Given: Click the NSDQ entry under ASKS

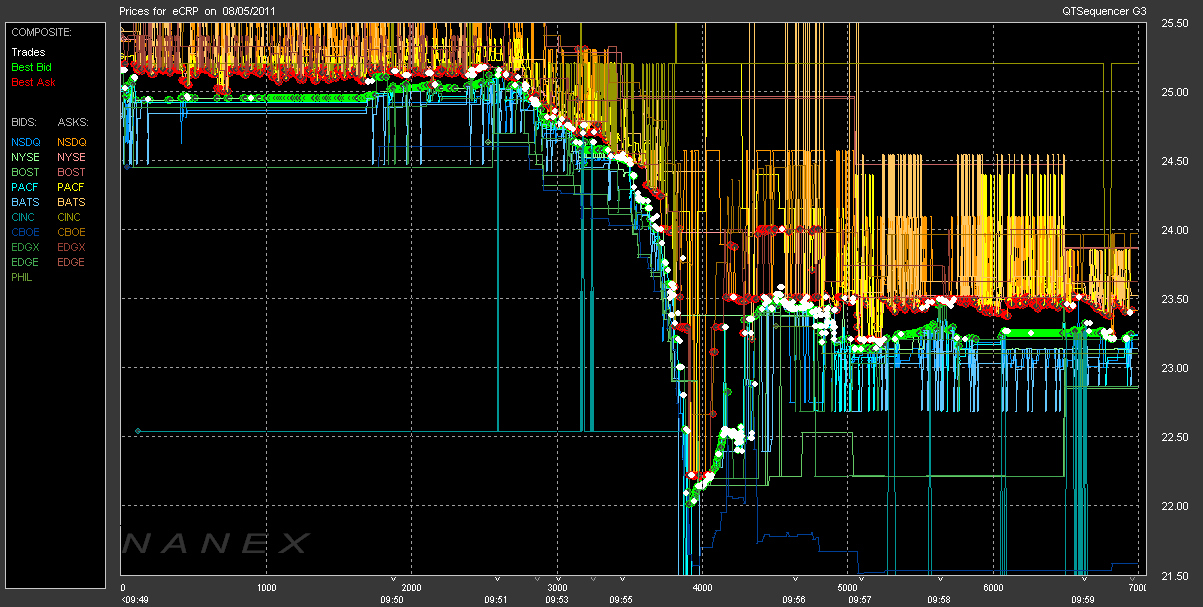Looking at the screenshot, I should (x=71, y=142).
